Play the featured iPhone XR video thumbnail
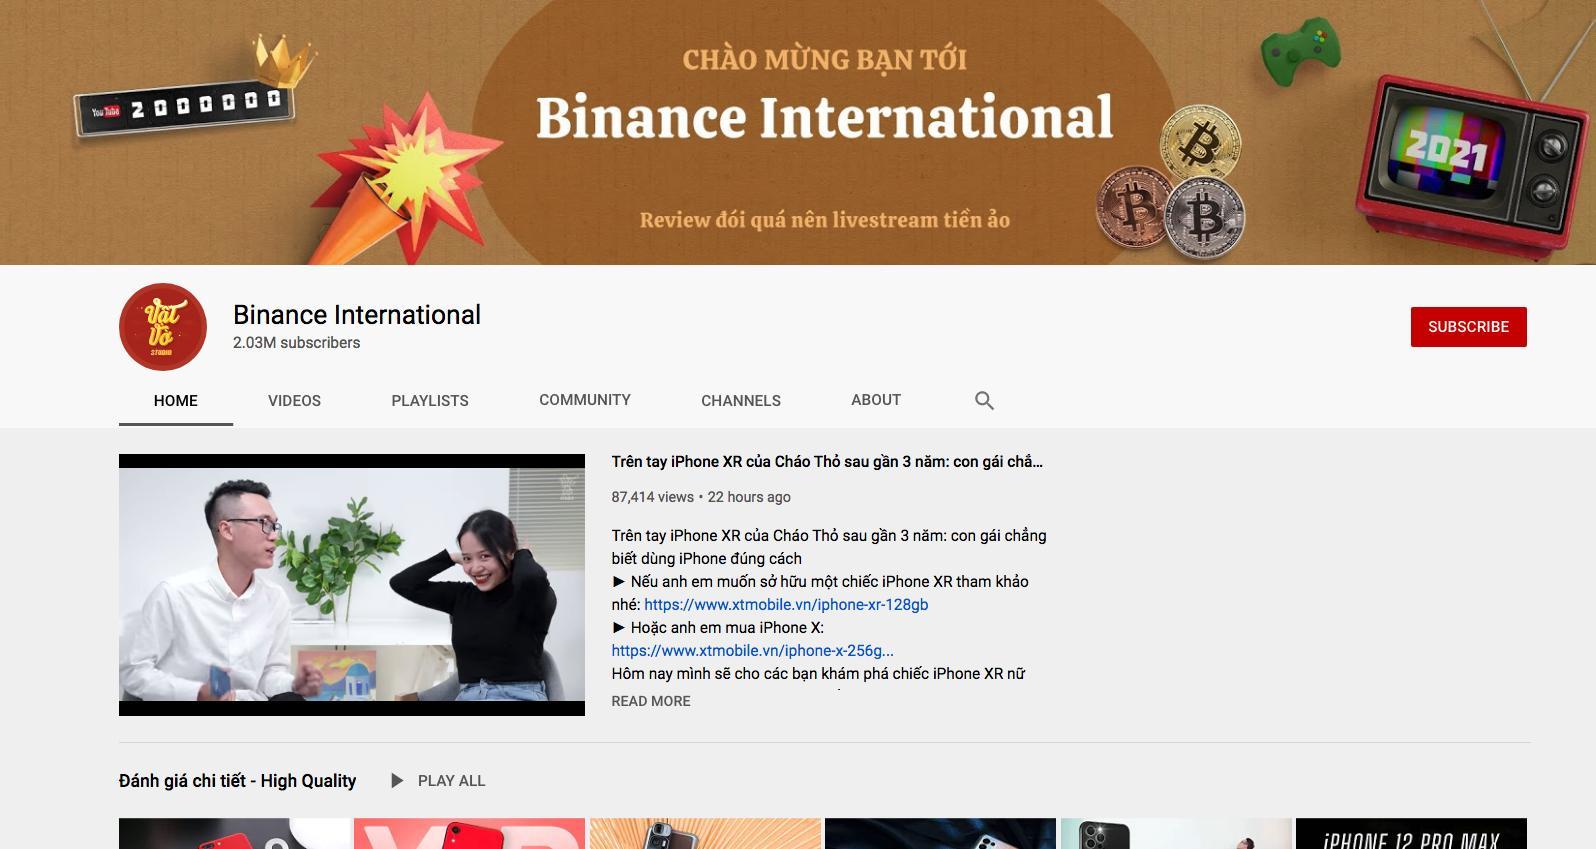Viewport: 1596px width, 849px height. [352, 585]
